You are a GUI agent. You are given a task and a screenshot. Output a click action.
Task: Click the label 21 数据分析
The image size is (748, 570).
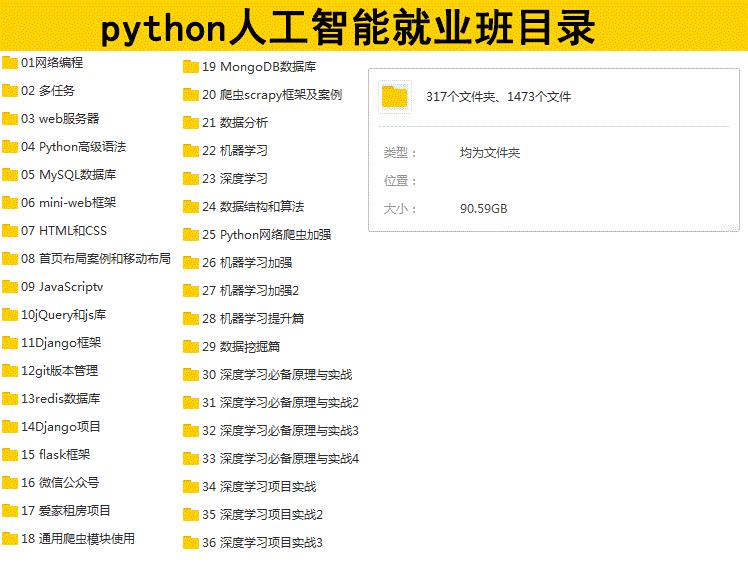(235, 123)
